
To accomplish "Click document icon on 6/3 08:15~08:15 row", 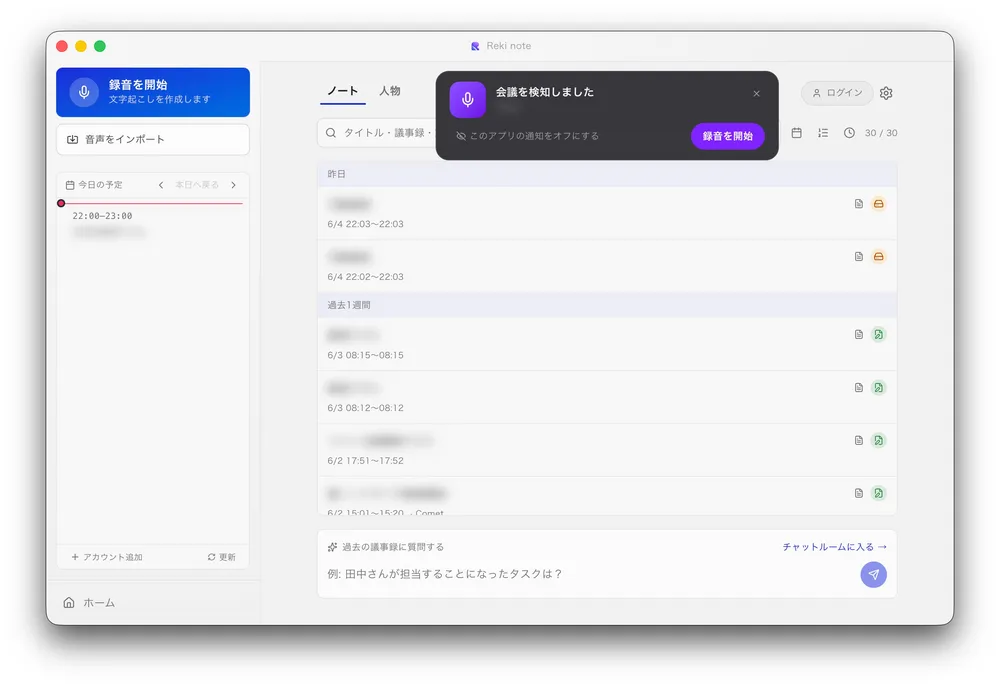I will (x=859, y=335).
